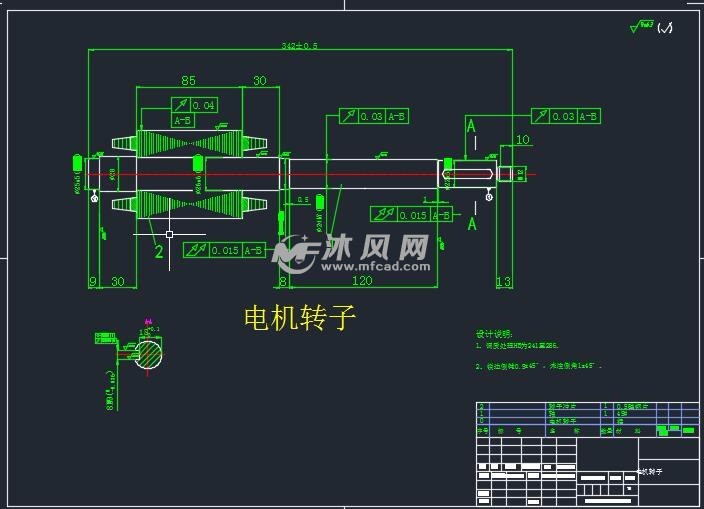Click the 85 dimension above the rotor
704x509 pixels.
189,80
